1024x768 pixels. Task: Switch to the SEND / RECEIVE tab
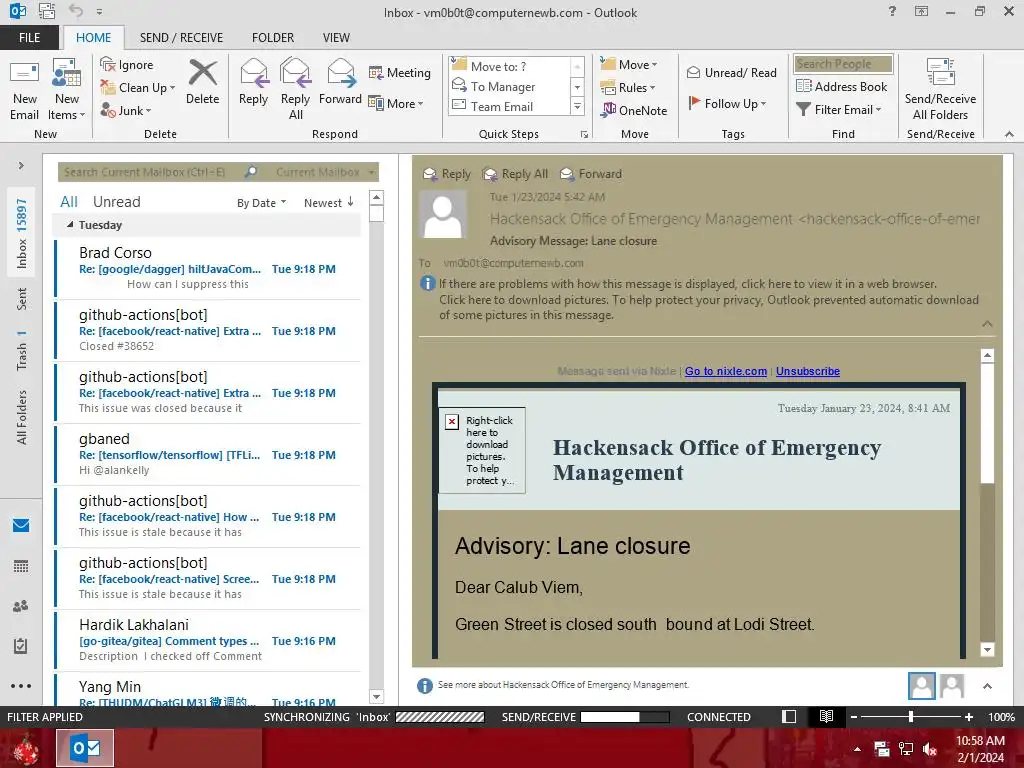pyautogui.click(x=181, y=38)
